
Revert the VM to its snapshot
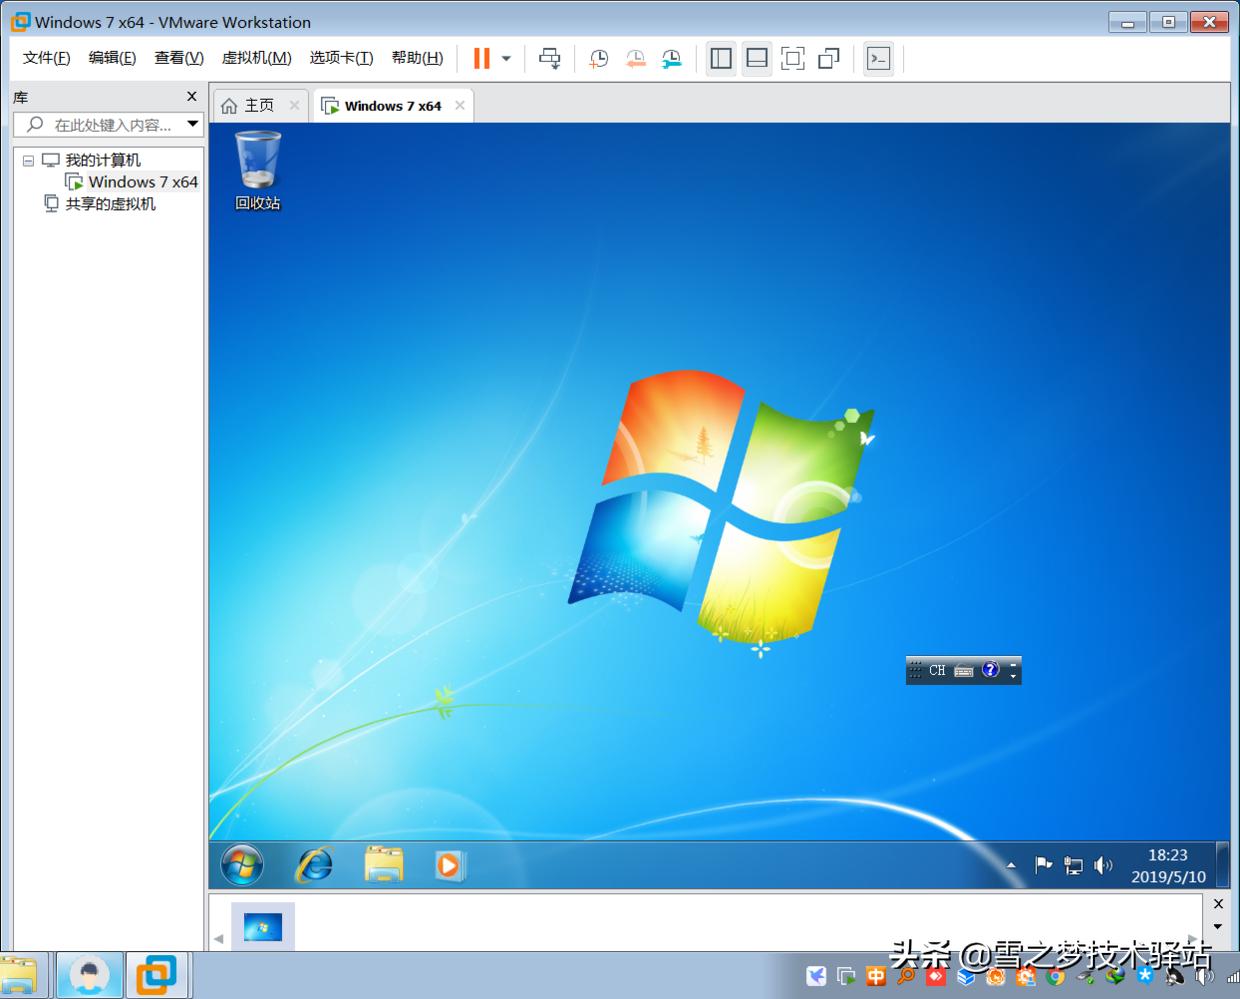point(635,58)
